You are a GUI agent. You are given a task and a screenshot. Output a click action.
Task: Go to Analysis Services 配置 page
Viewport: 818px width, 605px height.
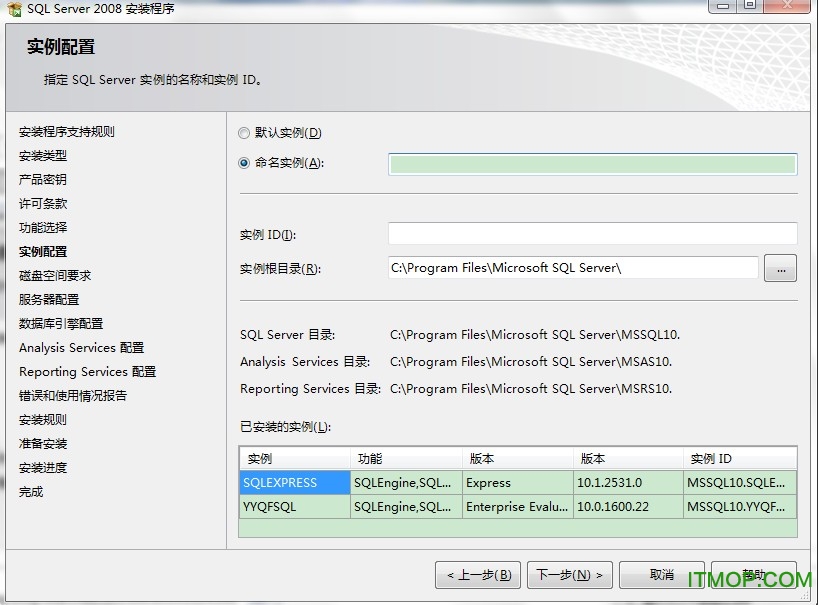81,347
